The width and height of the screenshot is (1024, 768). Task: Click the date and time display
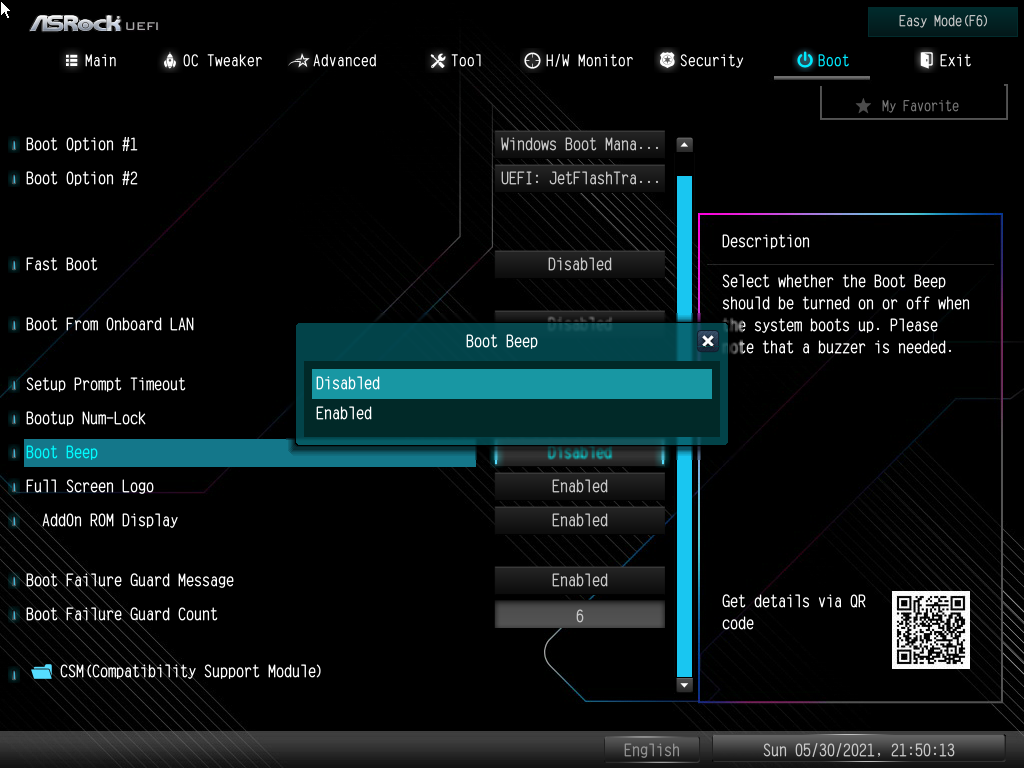tap(858, 750)
